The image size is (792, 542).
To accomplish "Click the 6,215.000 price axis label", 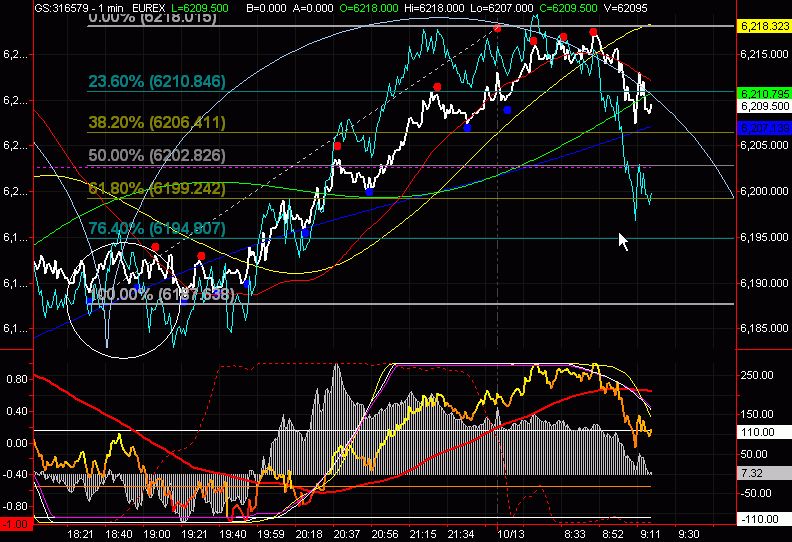I will coord(764,54).
